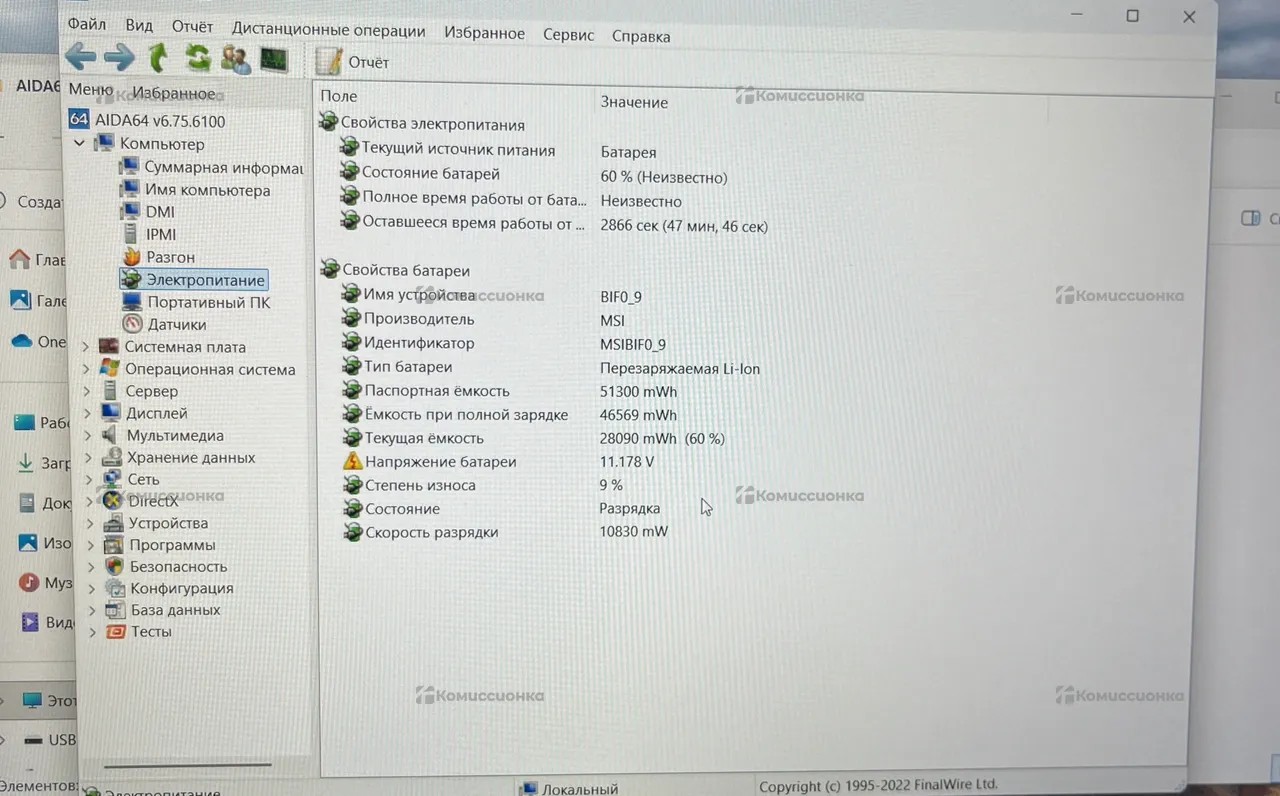Click the Напряжение батареи warning icon
The image size is (1280, 796).
pyautogui.click(x=352, y=461)
